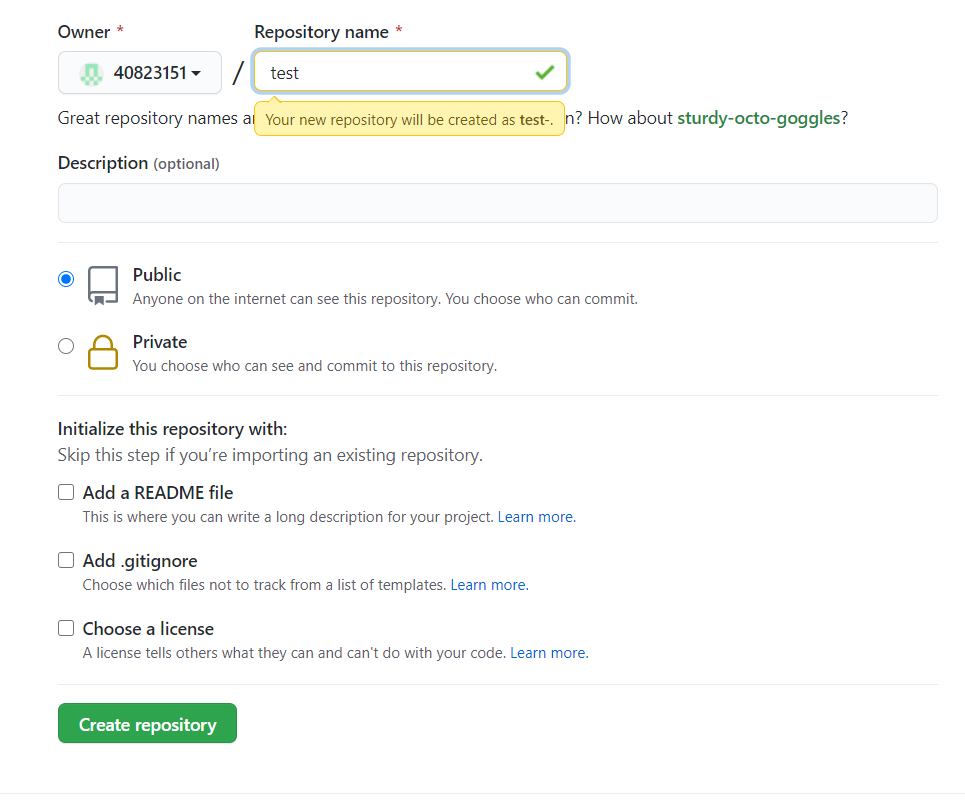Select the Public visibility radio button
Image resolution: width=965 pixels, height=805 pixels.
click(66, 279)
